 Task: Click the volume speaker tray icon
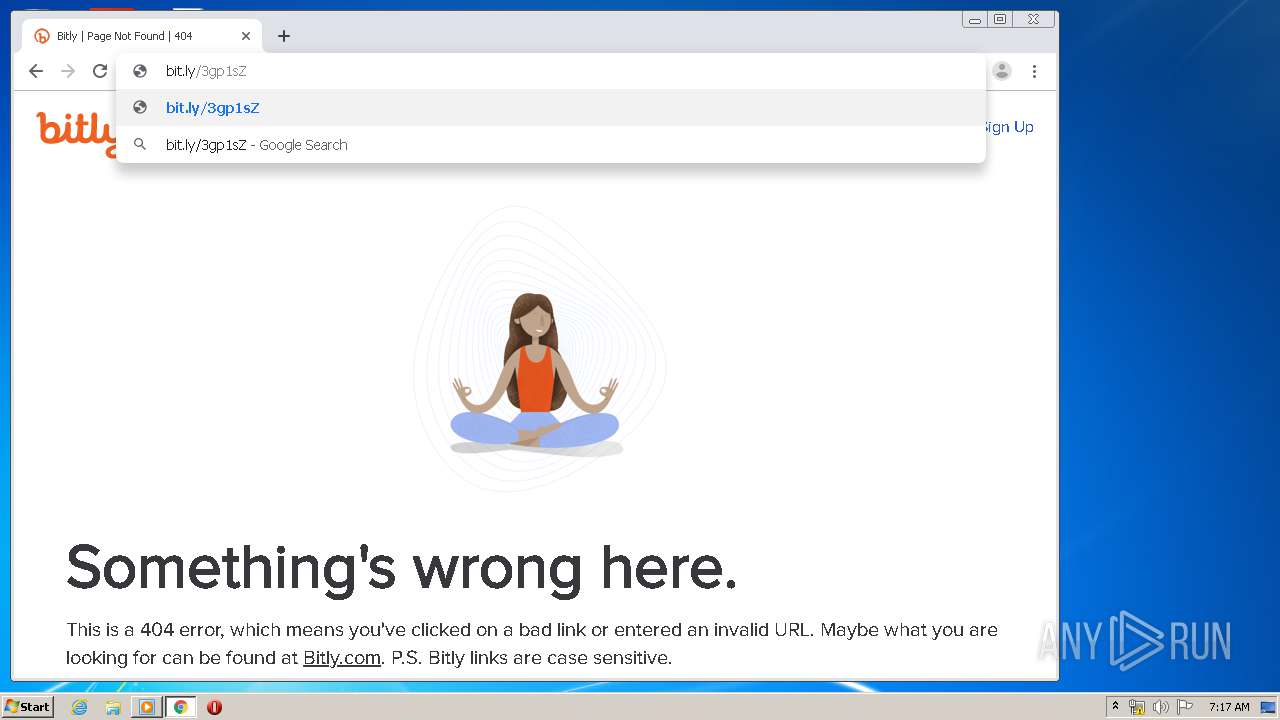(x=1160, y=707)
